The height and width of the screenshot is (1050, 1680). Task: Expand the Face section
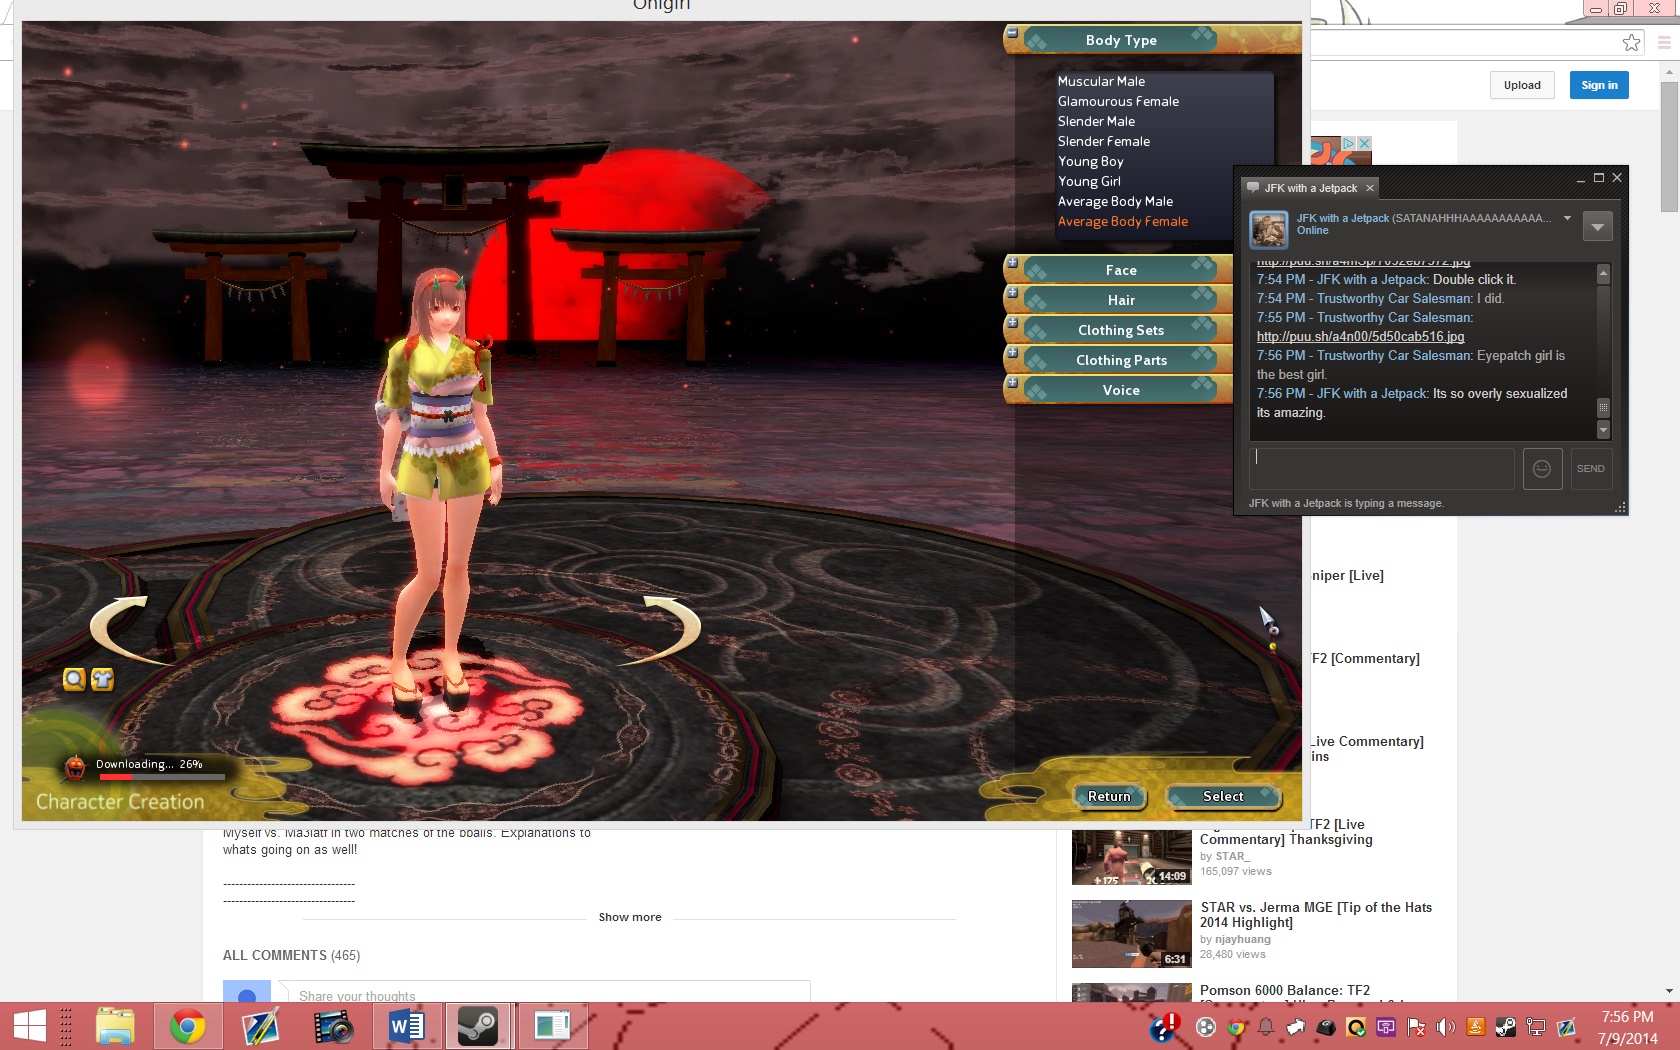coord(1012,263)
